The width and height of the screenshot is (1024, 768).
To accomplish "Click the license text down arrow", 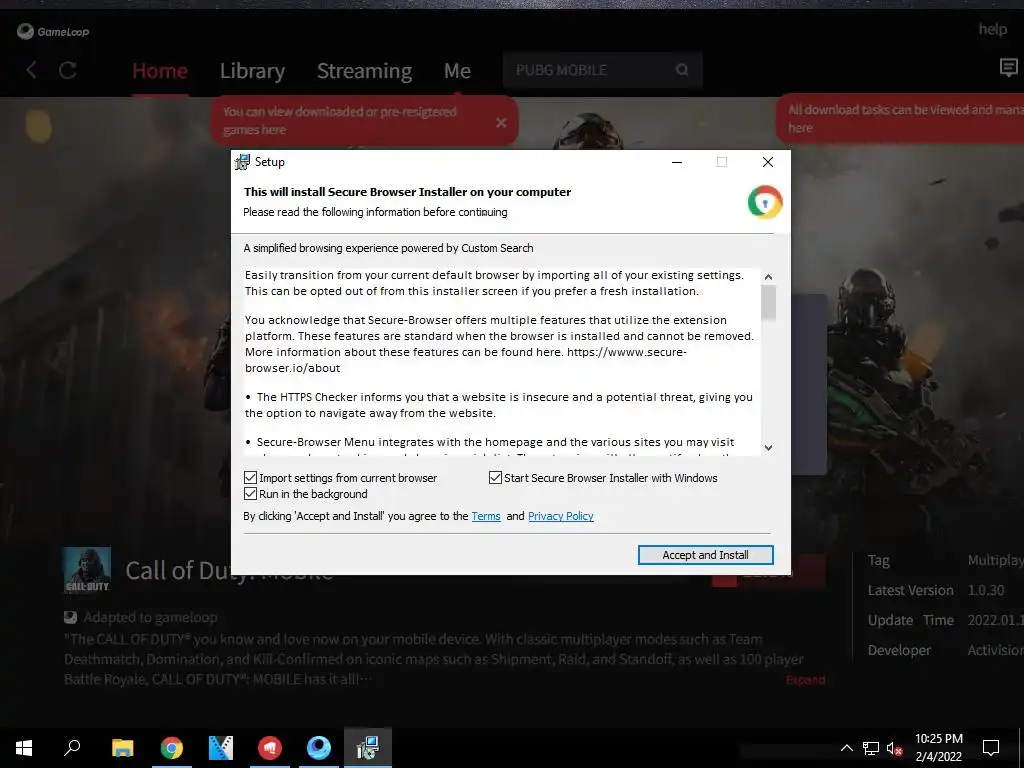I will pos(769,447).
